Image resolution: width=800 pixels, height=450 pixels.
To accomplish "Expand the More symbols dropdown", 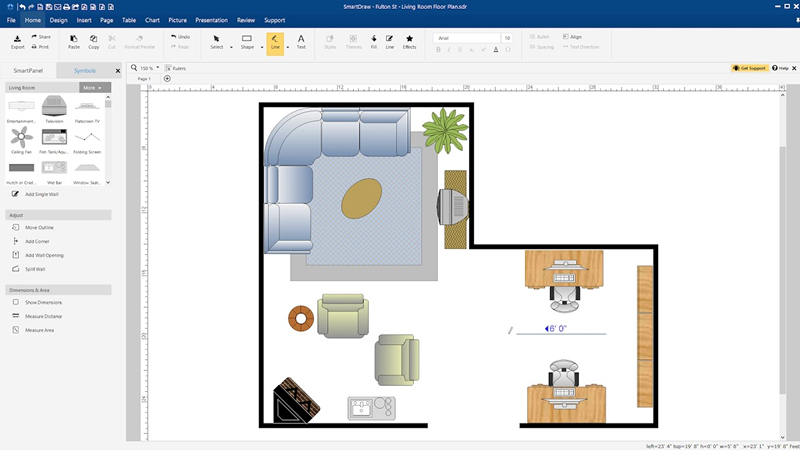I will (x=95, y=88).
